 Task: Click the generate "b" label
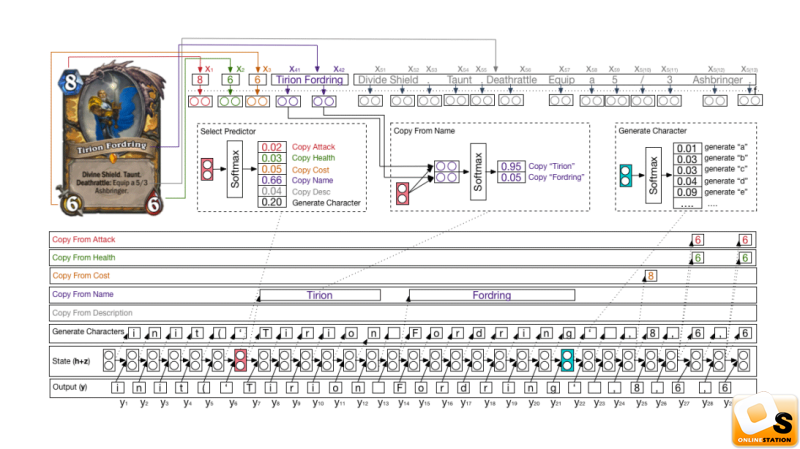pyautogui.click(x=726, y=158)
